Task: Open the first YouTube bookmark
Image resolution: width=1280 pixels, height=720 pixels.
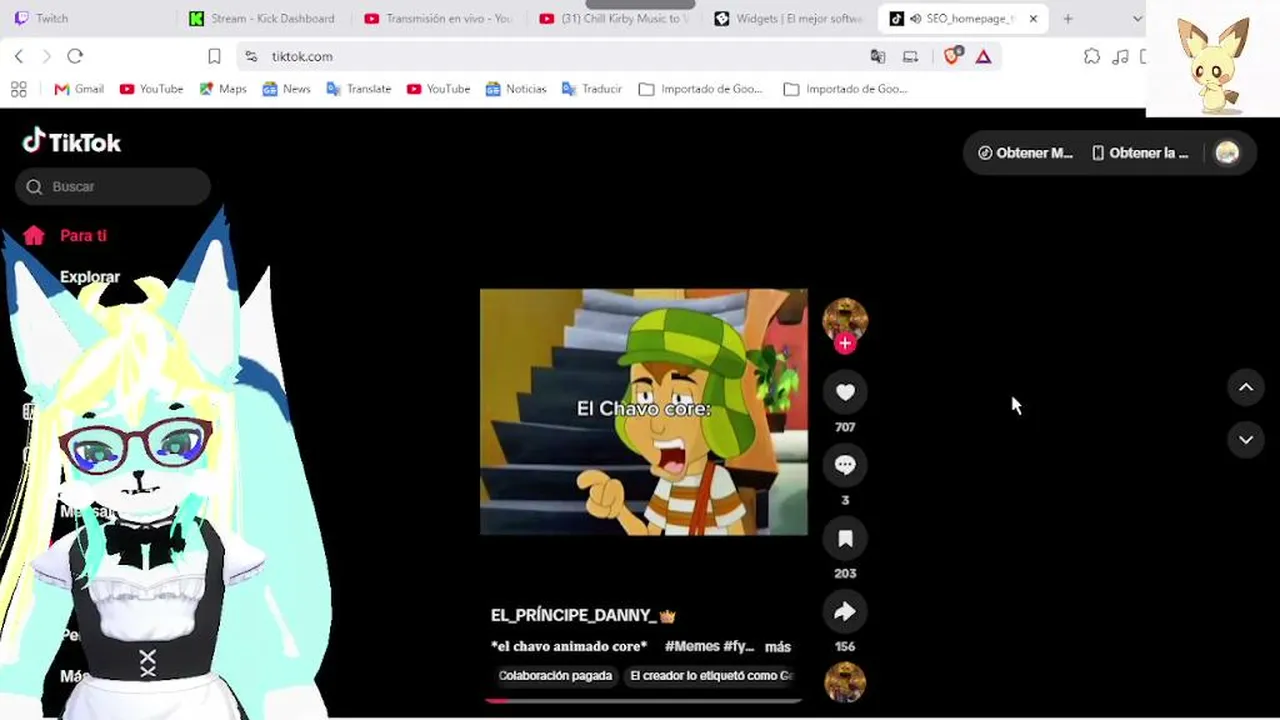Action: click(x=151, y=89)
